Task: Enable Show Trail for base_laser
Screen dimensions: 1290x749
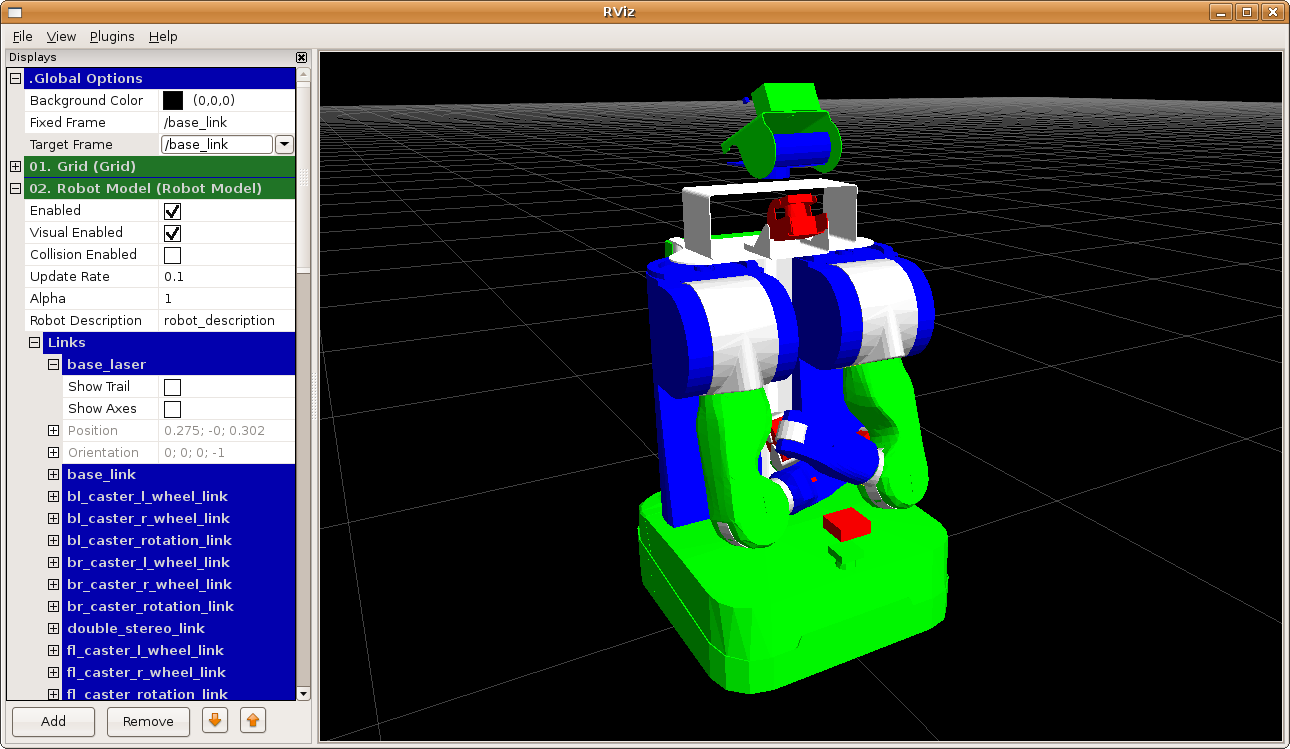Action: point(172,386)
